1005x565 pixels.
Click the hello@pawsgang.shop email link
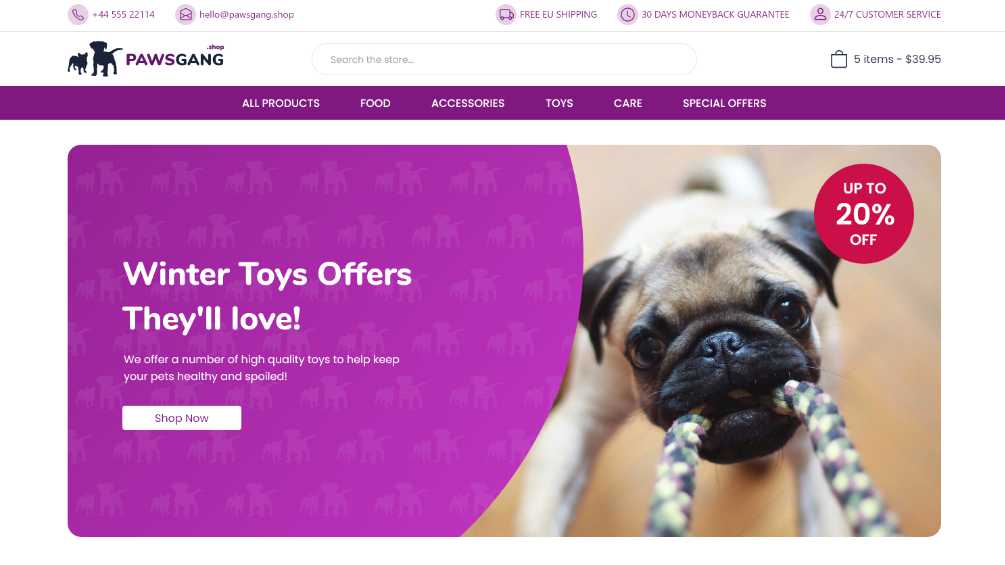247,14
